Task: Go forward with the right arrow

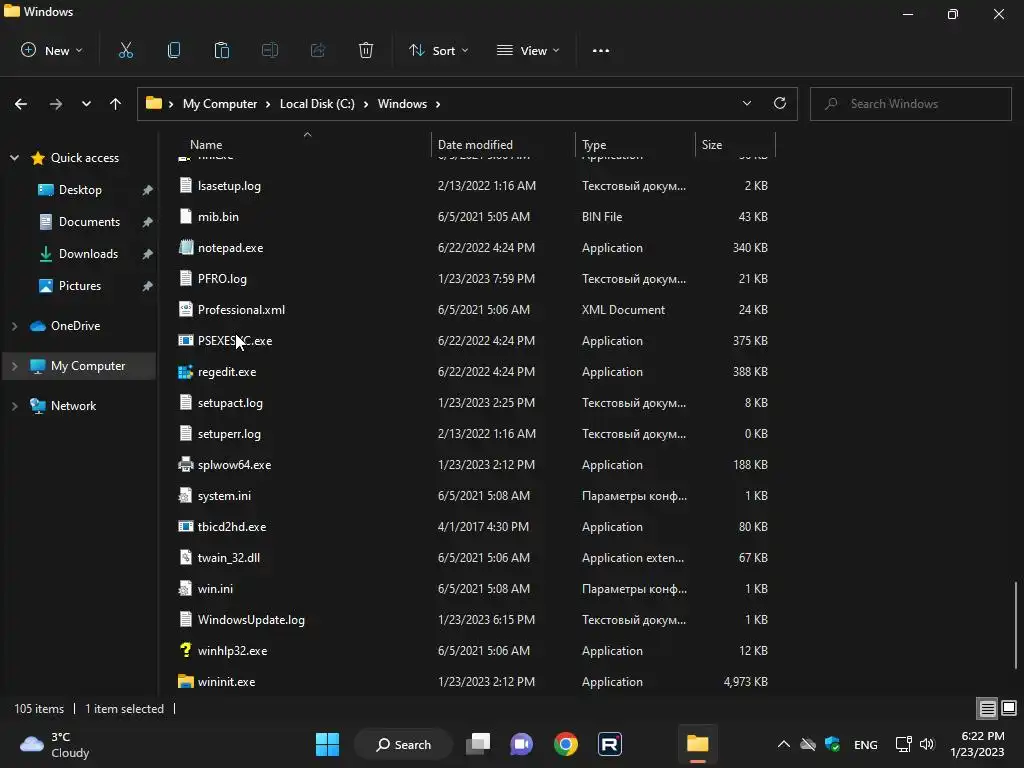Action: pyautogui.click(x=56, y=104)
